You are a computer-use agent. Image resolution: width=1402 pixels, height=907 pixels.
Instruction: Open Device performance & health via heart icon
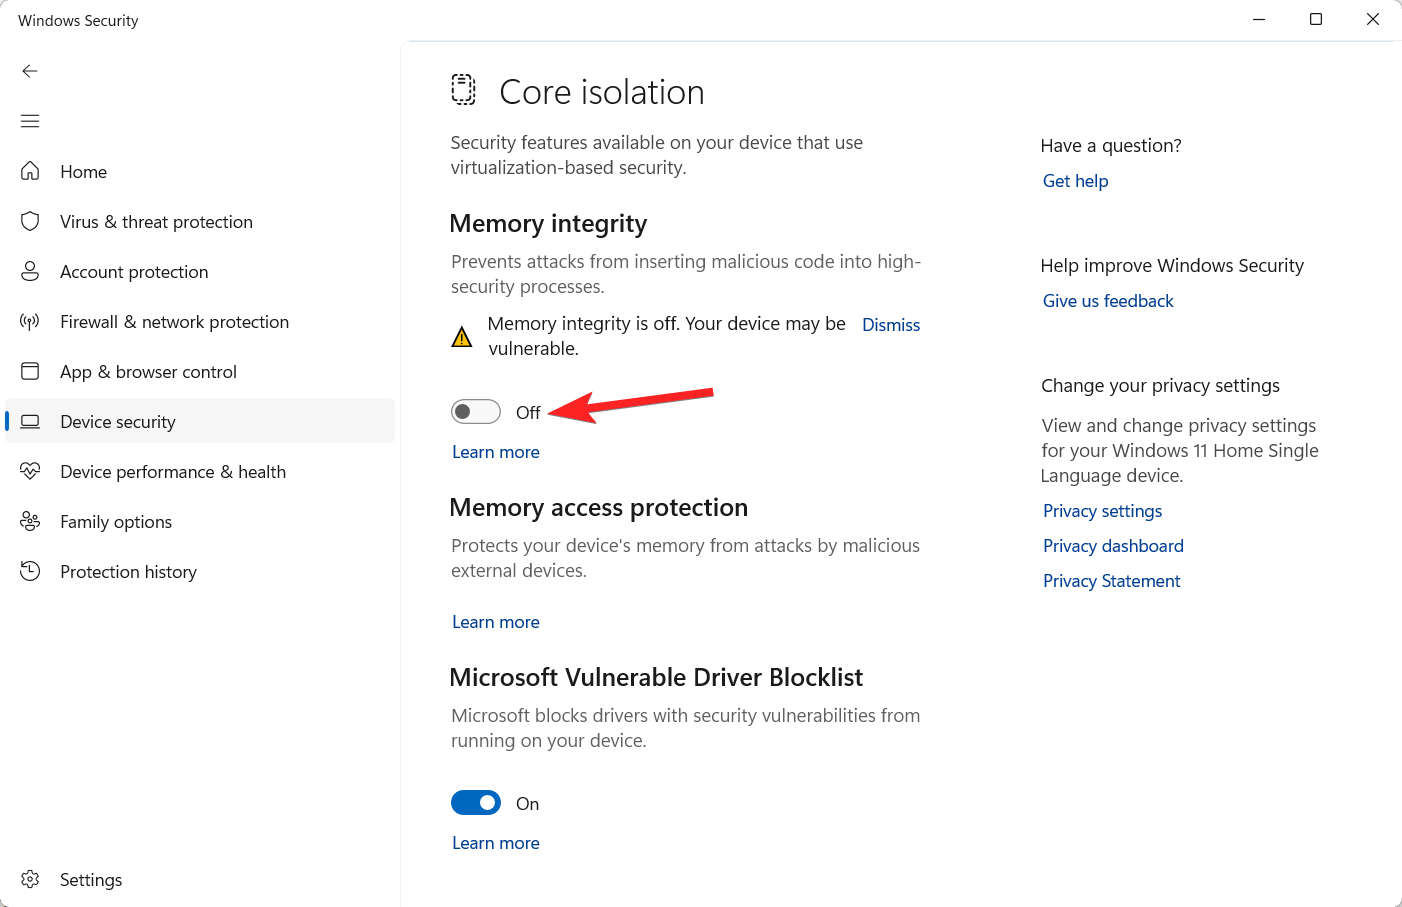(30, 471)
